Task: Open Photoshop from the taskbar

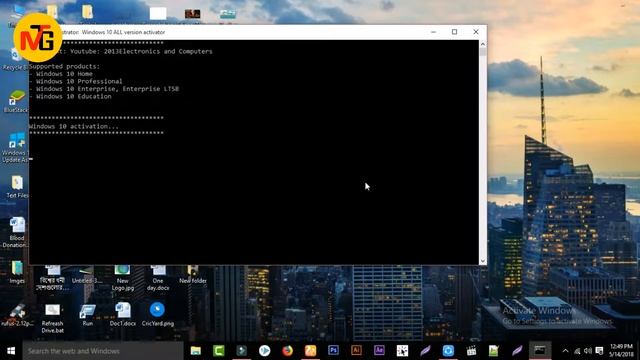Action: tap(333, 351)
